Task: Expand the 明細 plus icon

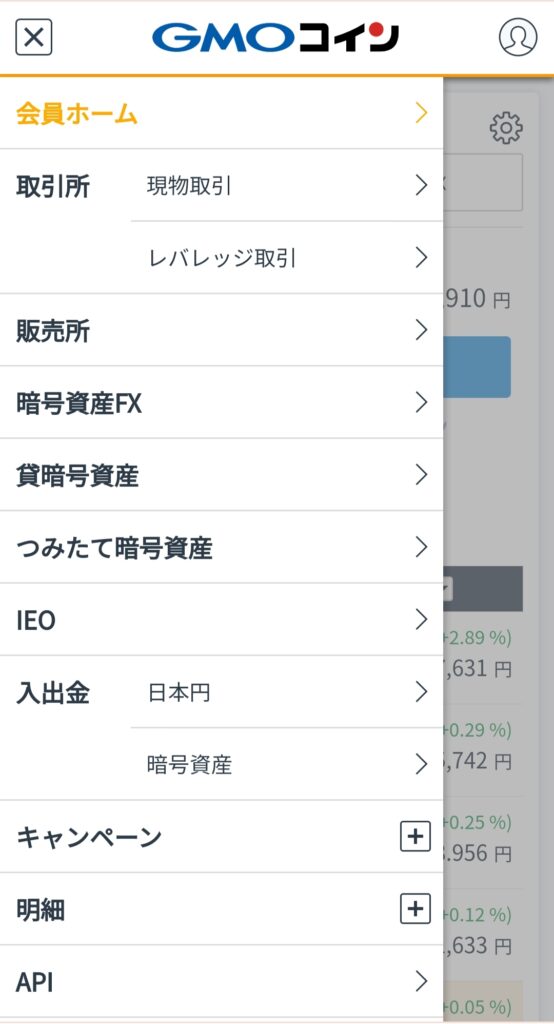Action: (x=416, y=909)
